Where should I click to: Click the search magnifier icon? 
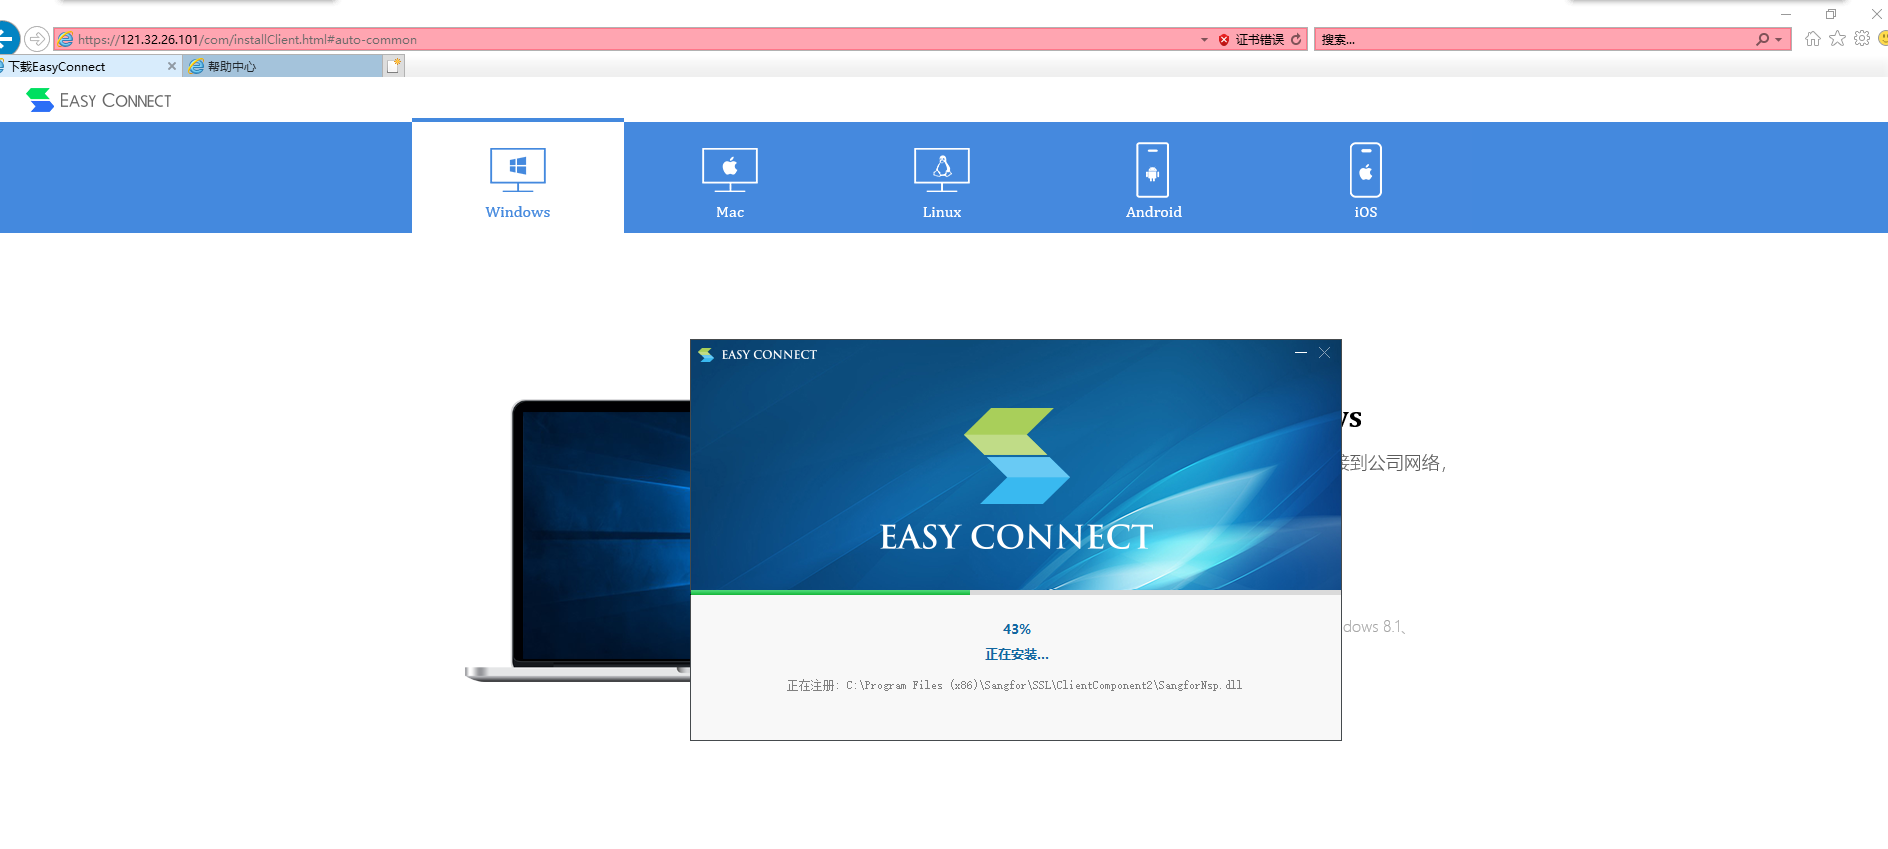[x=1762, y=39]
